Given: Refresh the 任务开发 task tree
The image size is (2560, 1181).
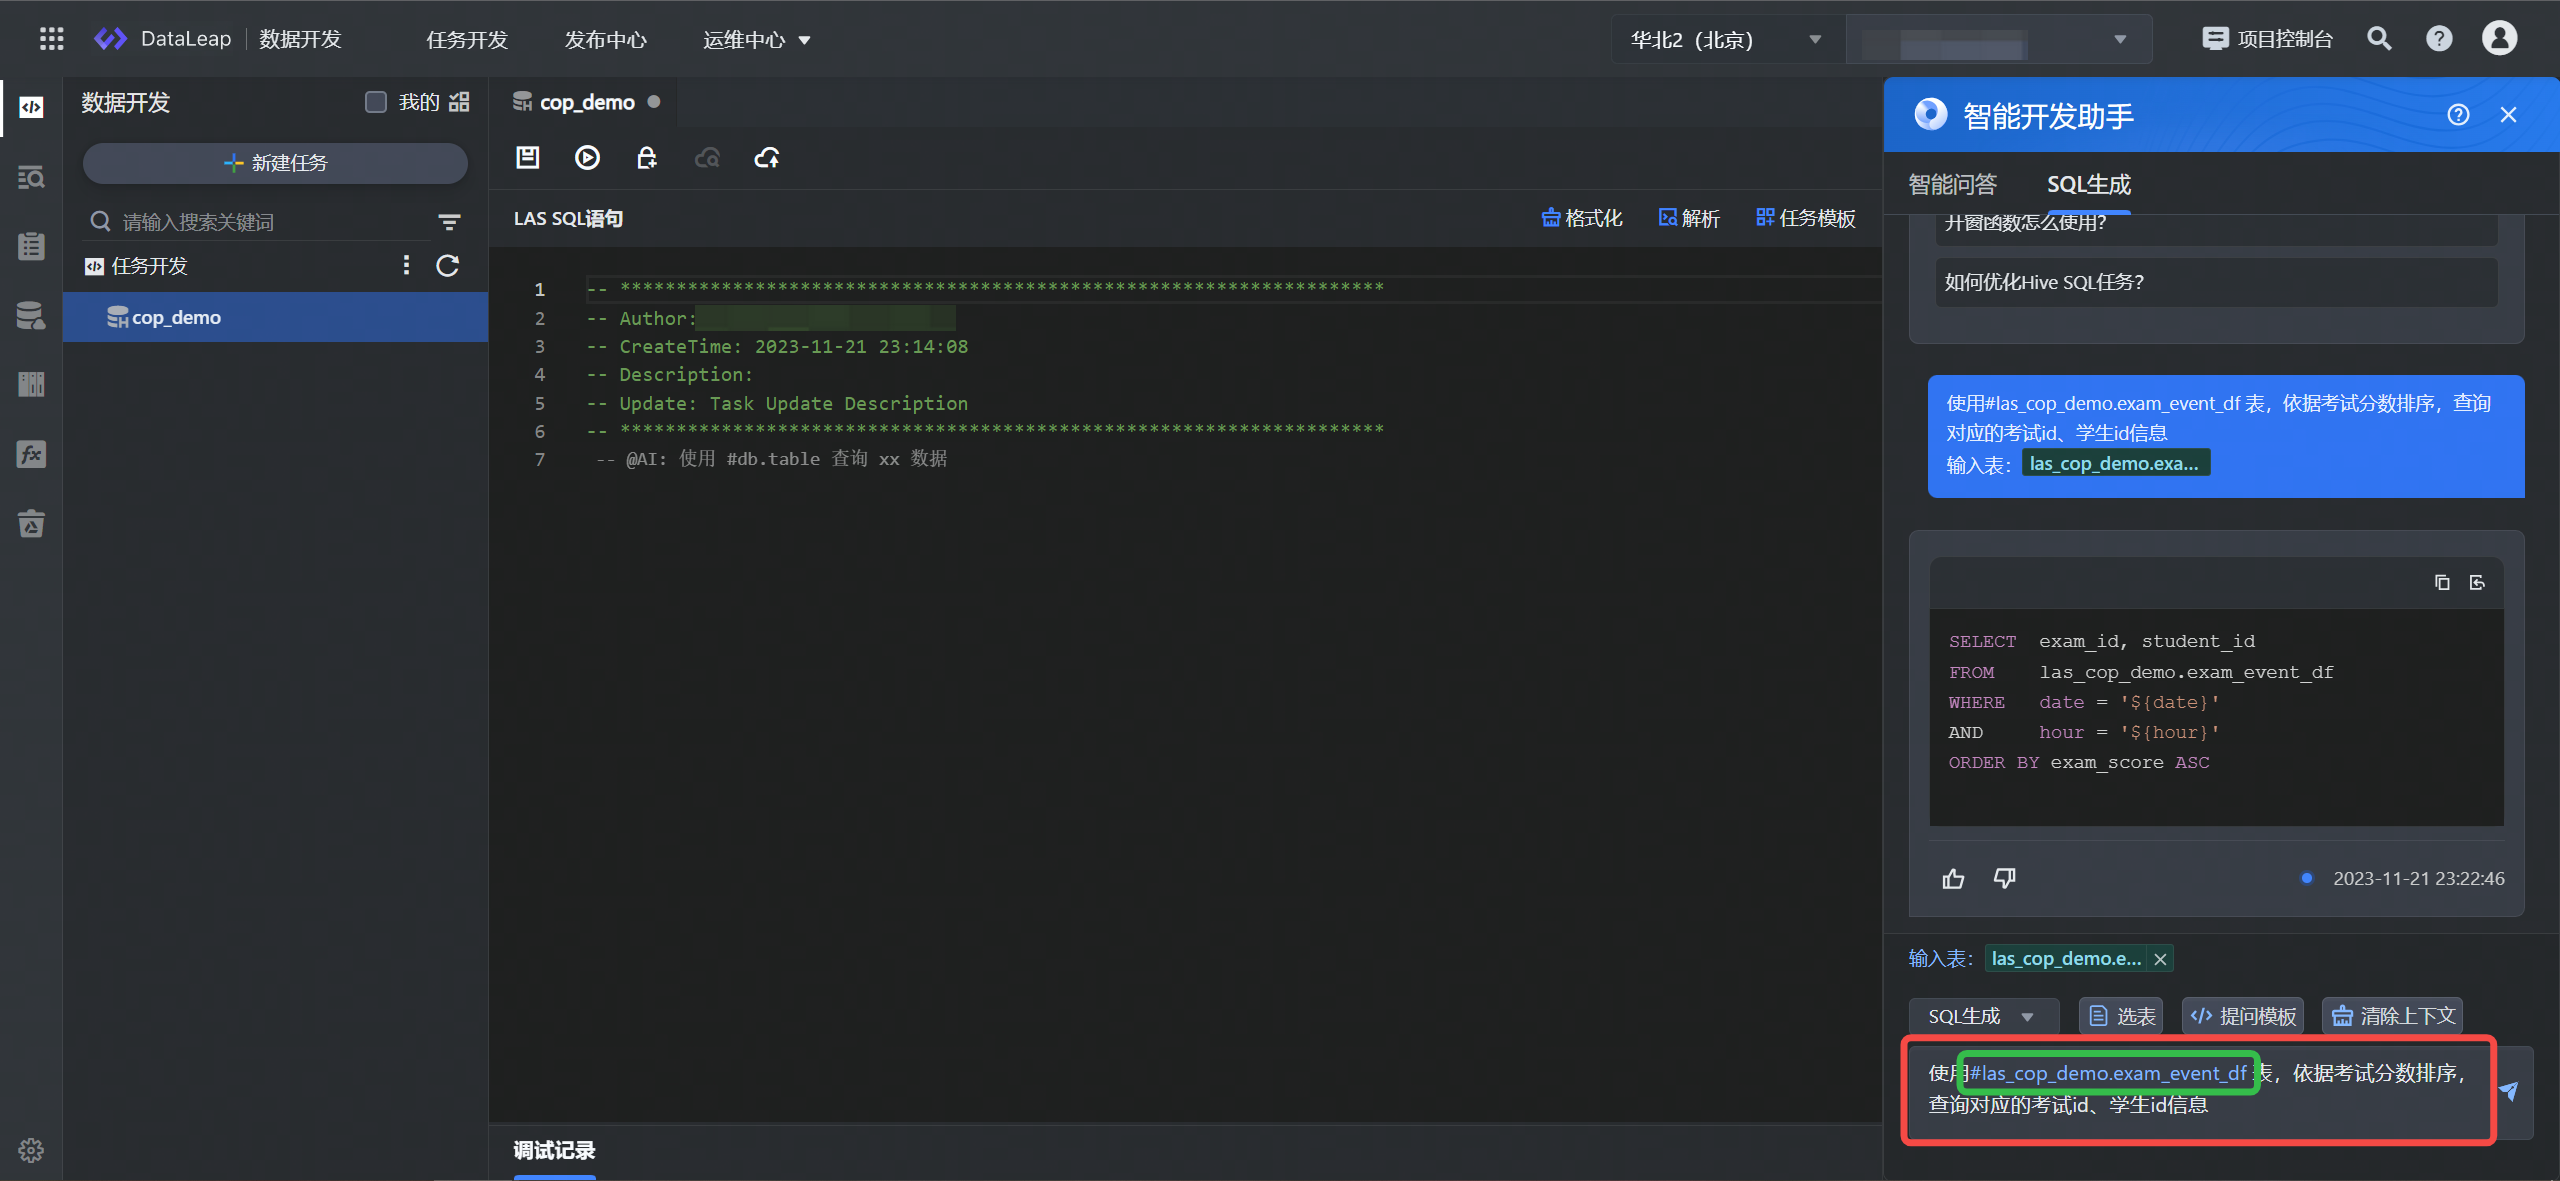Looking at the screenshot, I should click(x=447, y=265).
